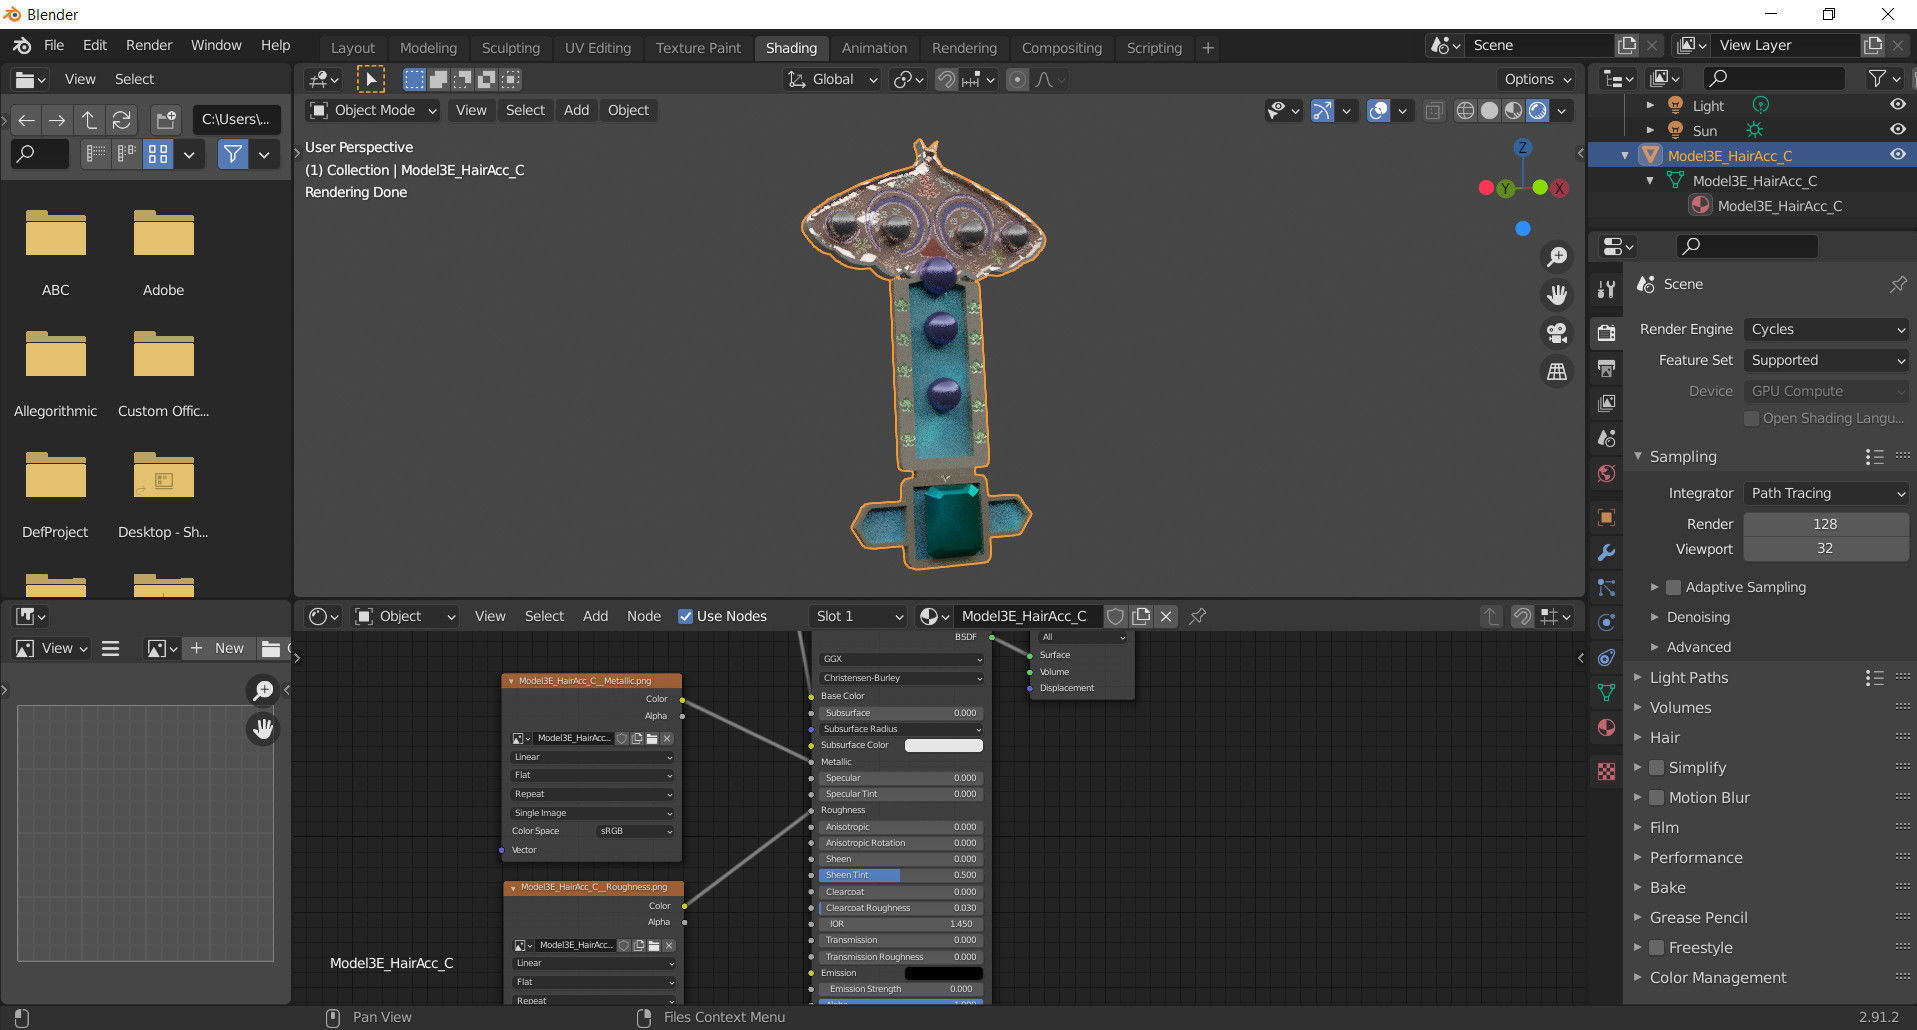Switch viewport shading to solid
Viewport: 1917px width, 1030px height.
tap(1489, 111)
